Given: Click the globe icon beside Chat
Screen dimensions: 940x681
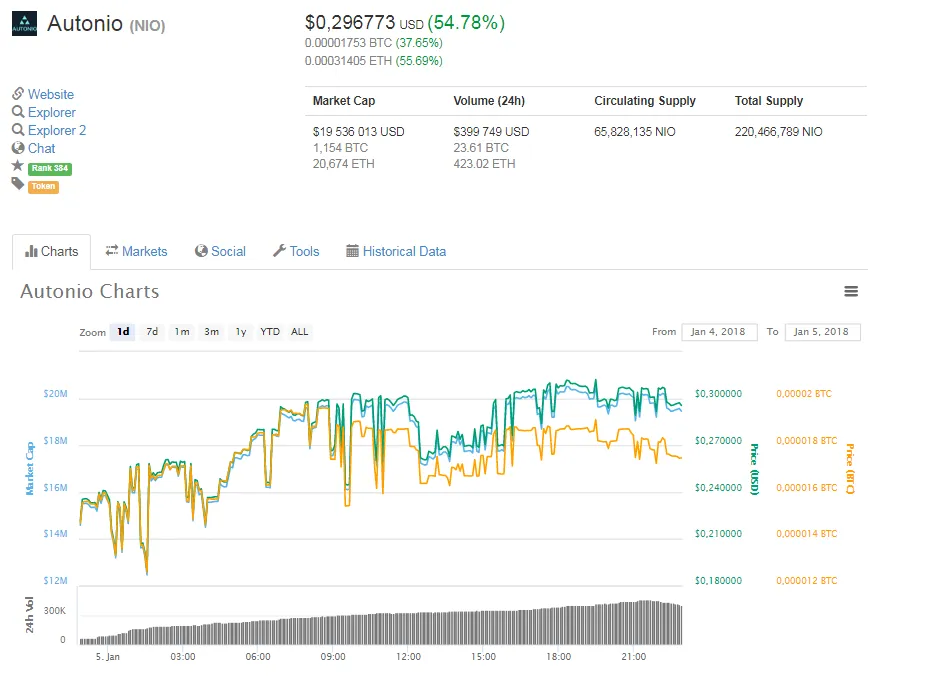Looking at the screenshot, I should [x=18, y=147].
